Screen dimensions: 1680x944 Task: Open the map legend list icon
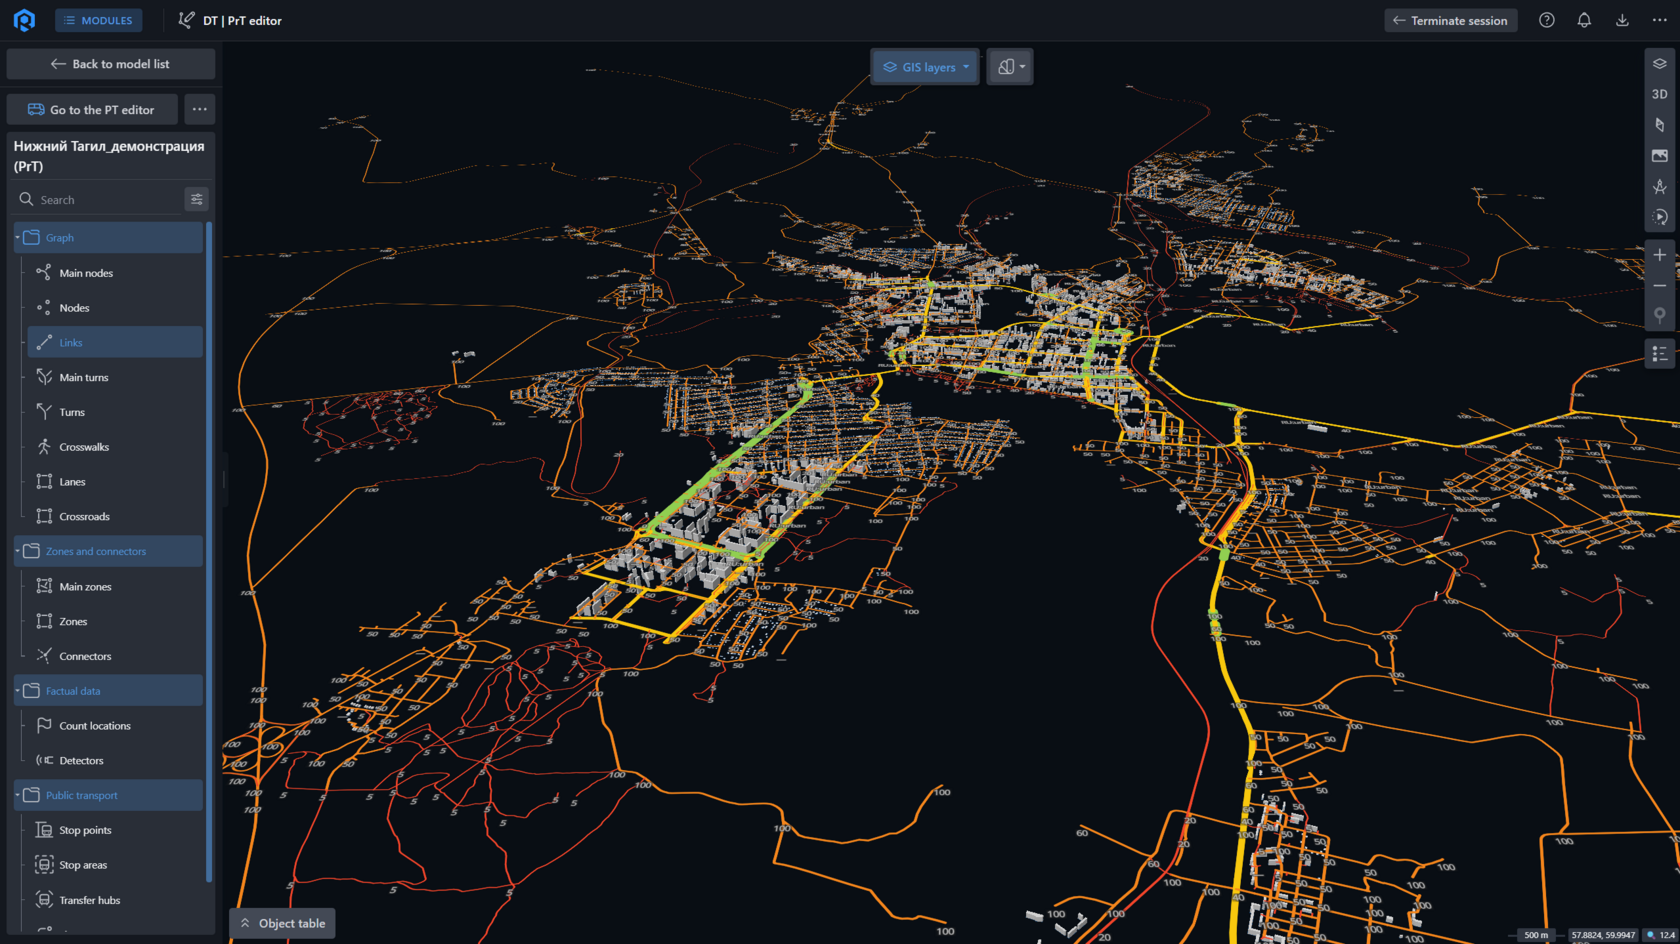1660,354
